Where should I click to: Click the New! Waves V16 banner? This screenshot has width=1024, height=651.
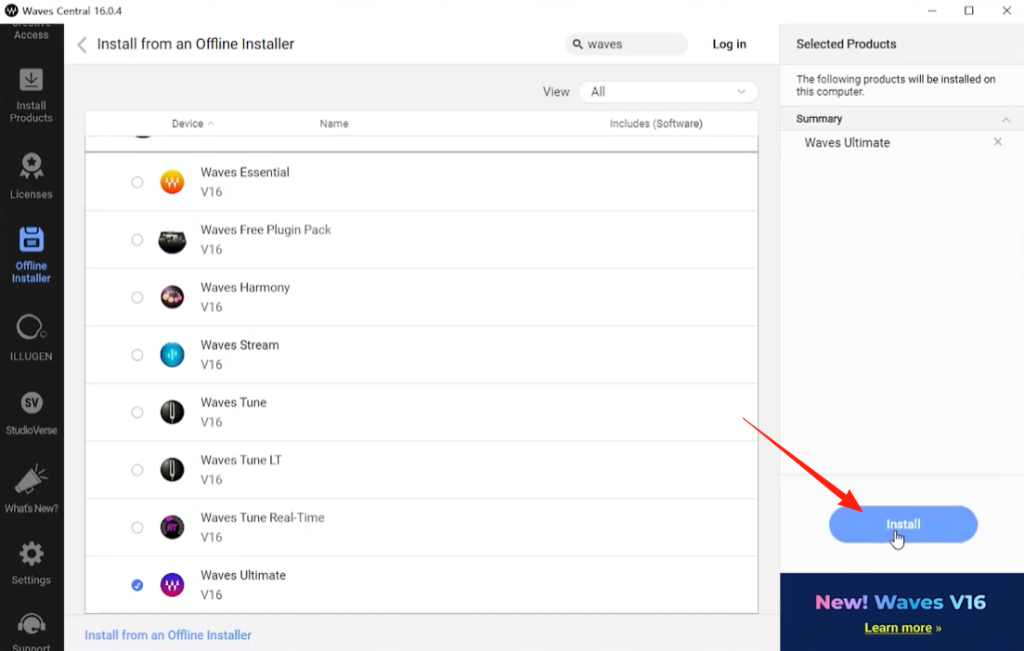[x=902, y=612]
